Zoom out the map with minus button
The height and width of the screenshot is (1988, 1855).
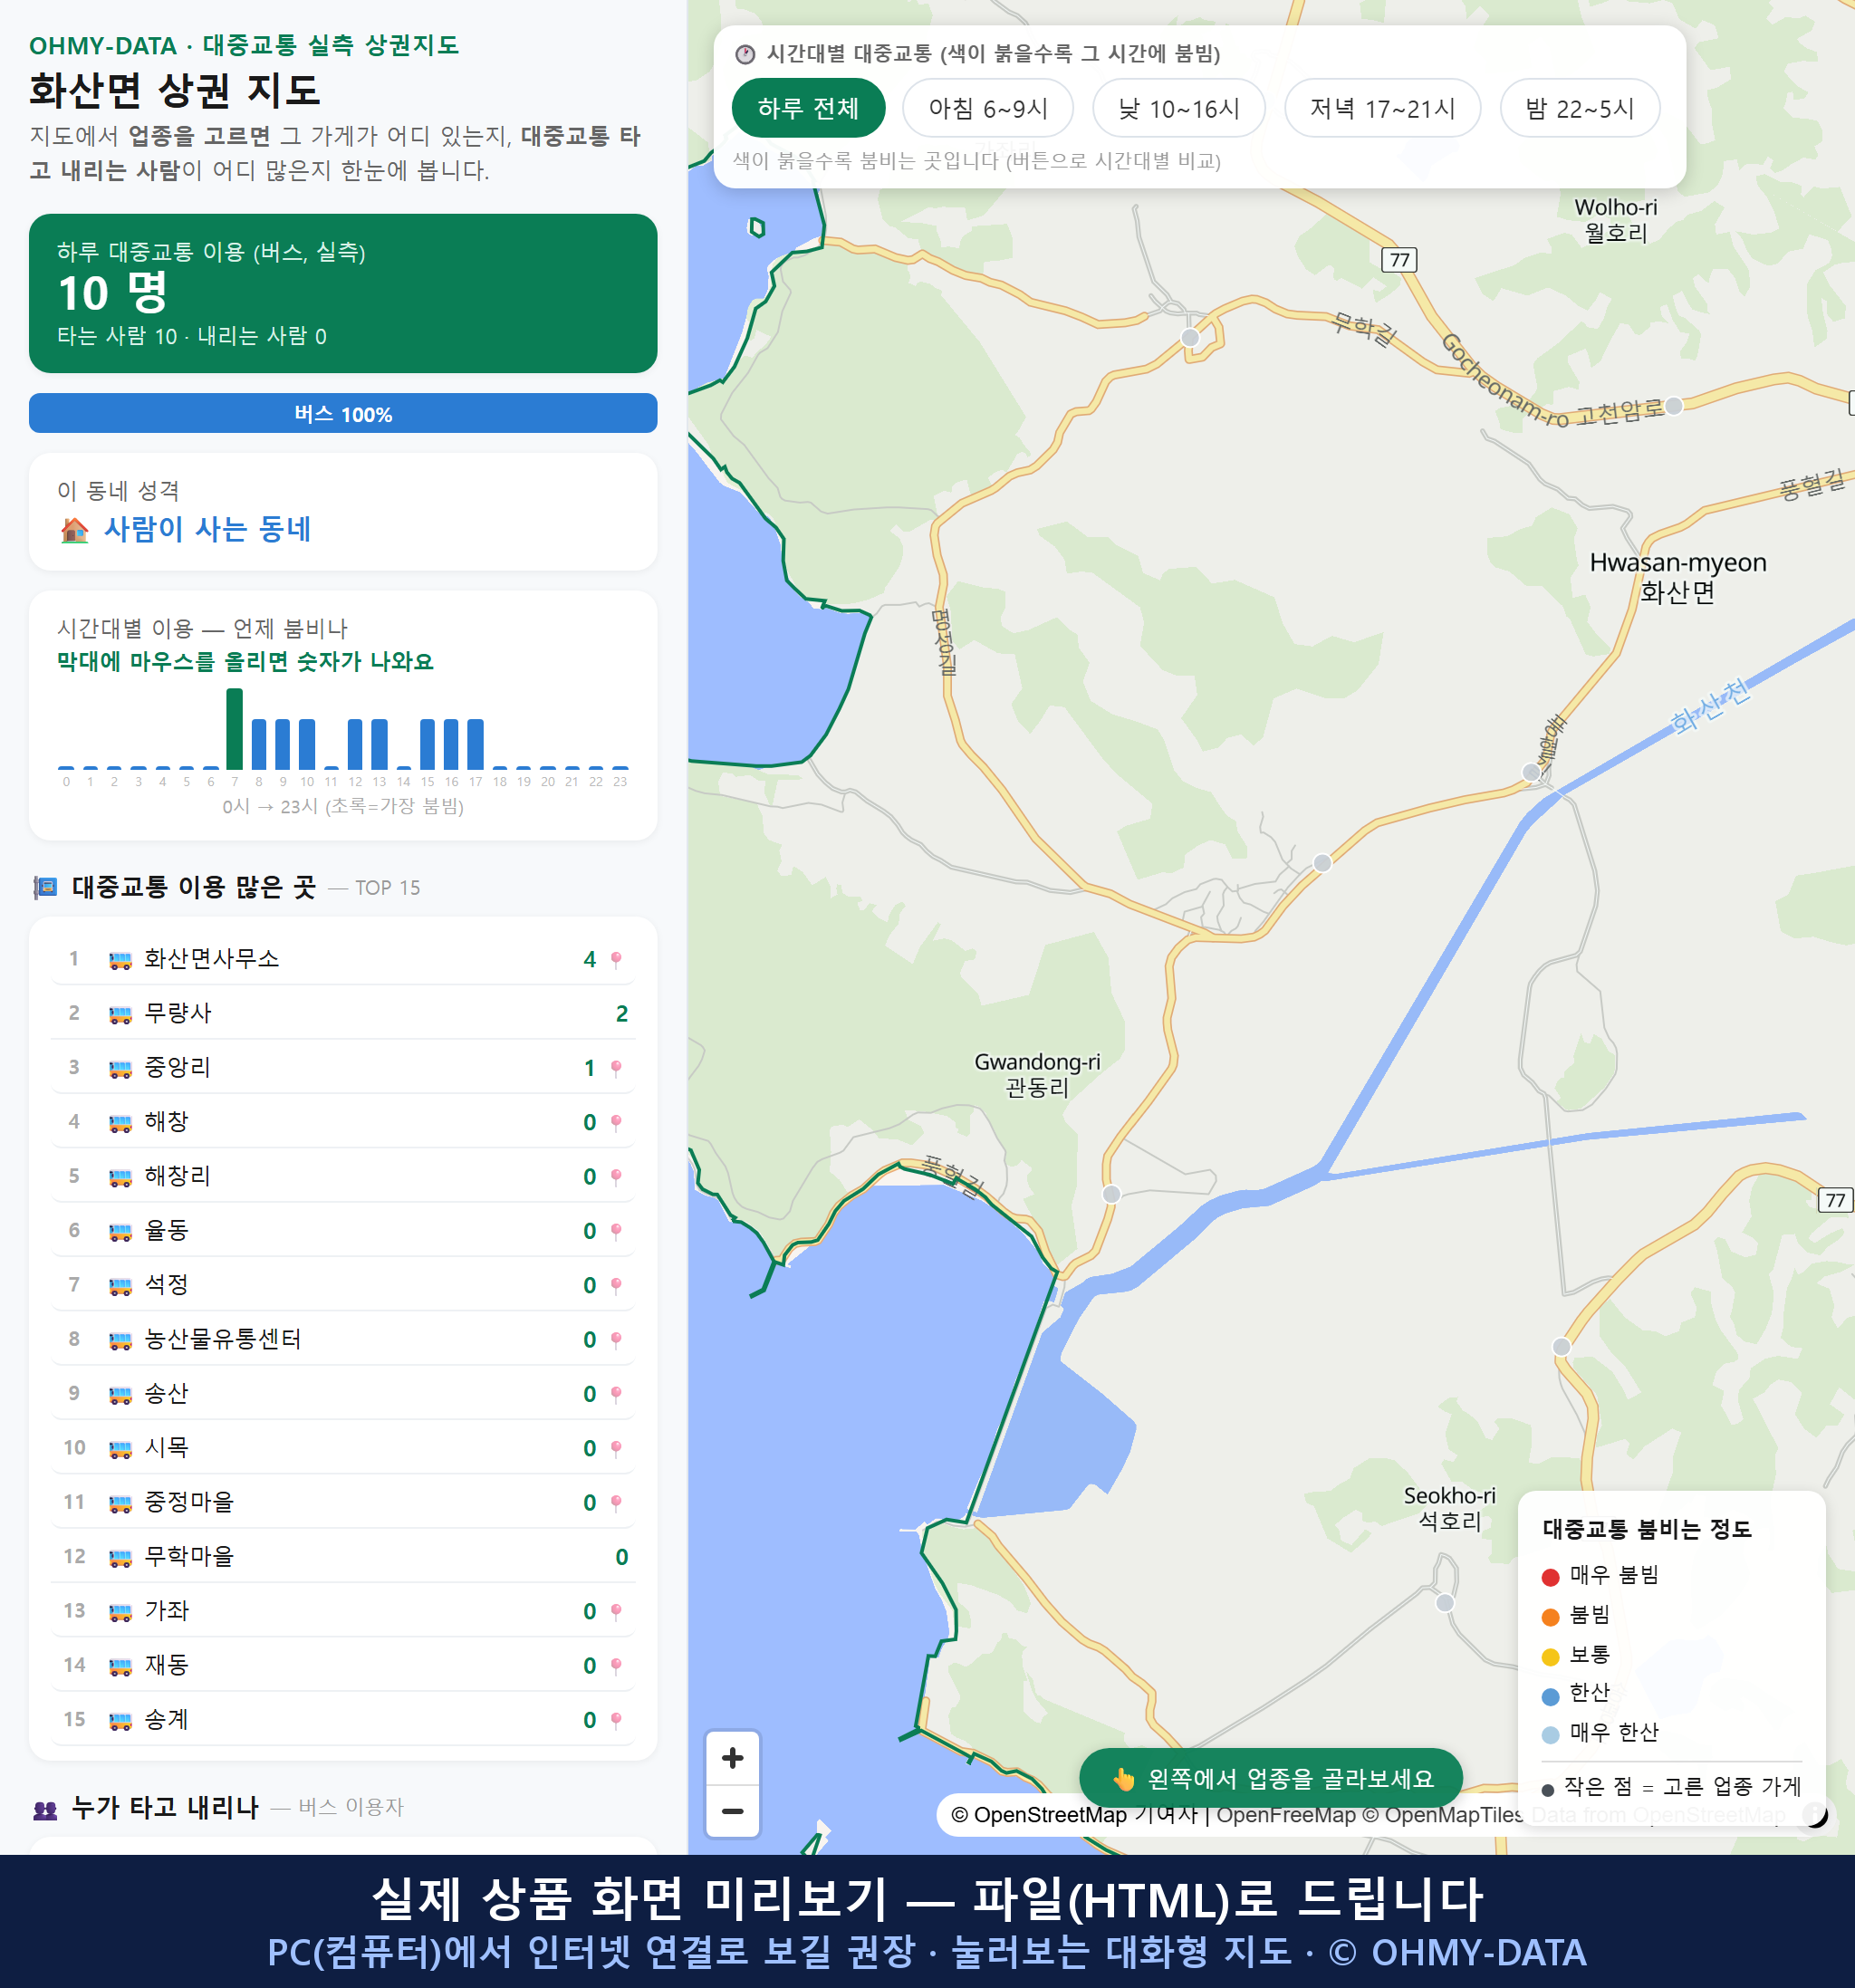pos(732,1811)
